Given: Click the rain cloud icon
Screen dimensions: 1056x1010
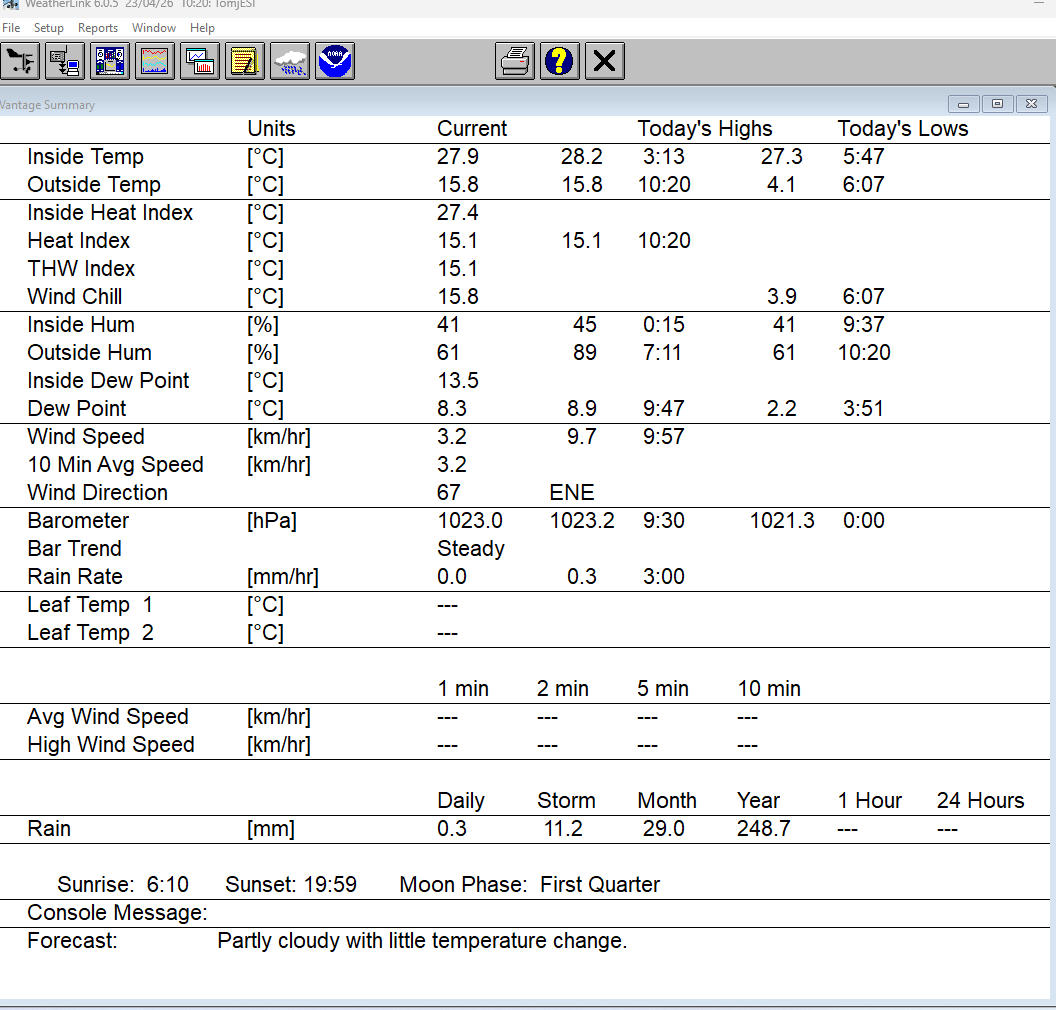Looking at the screenshot, I should click(x=290, y=62).
